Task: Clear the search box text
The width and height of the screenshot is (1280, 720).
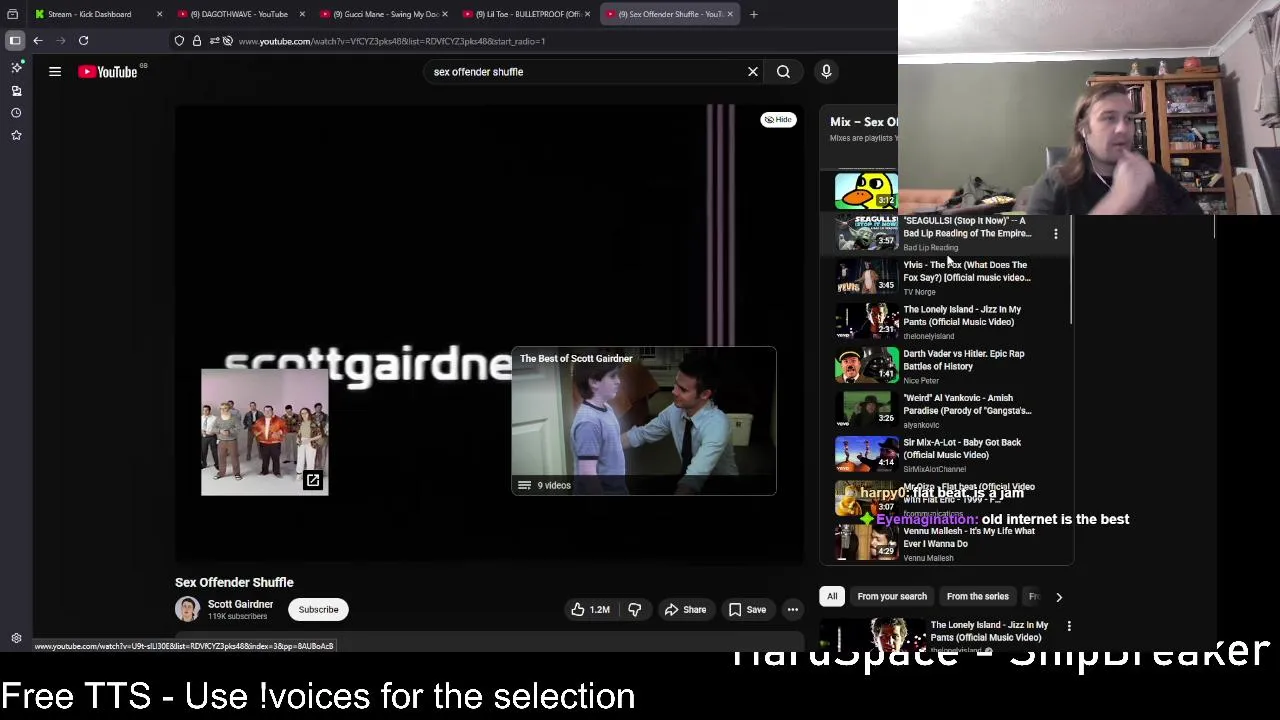Action: click(x=753, y=72)
